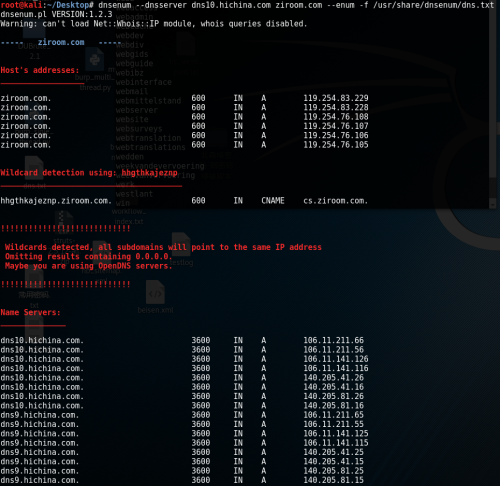This screenshot has width=500, height=486.
Task: Click name server IP 140.205.41.15
Action: [x=333, y=462]
